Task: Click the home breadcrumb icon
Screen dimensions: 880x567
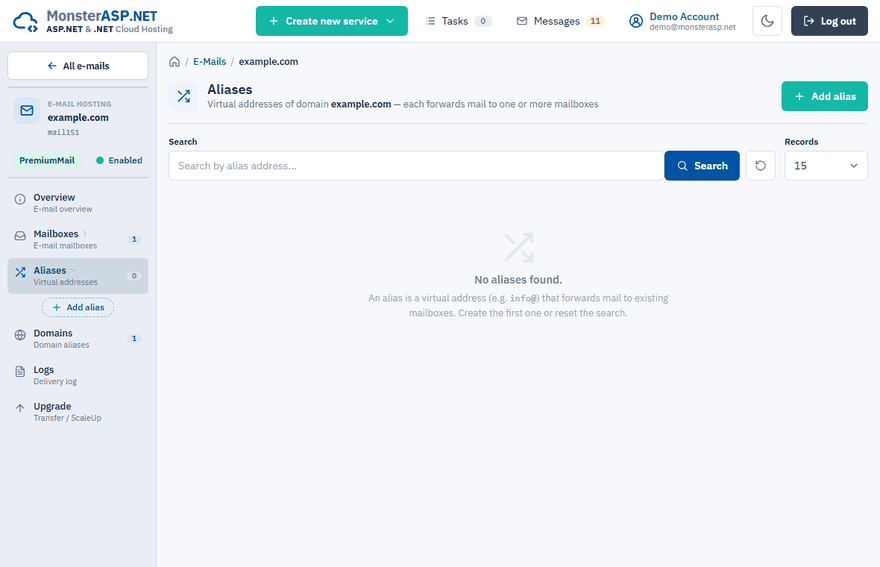Action: [x=175, y=62]
